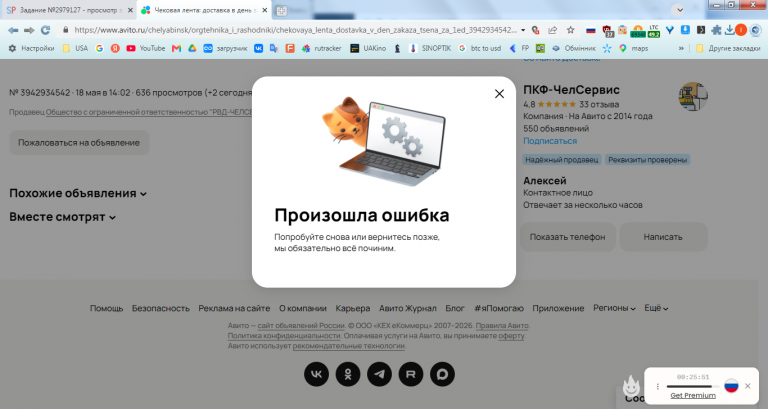Click the seller avatar thumbnail
The image size is (768, 409).
tap(693, 96)
